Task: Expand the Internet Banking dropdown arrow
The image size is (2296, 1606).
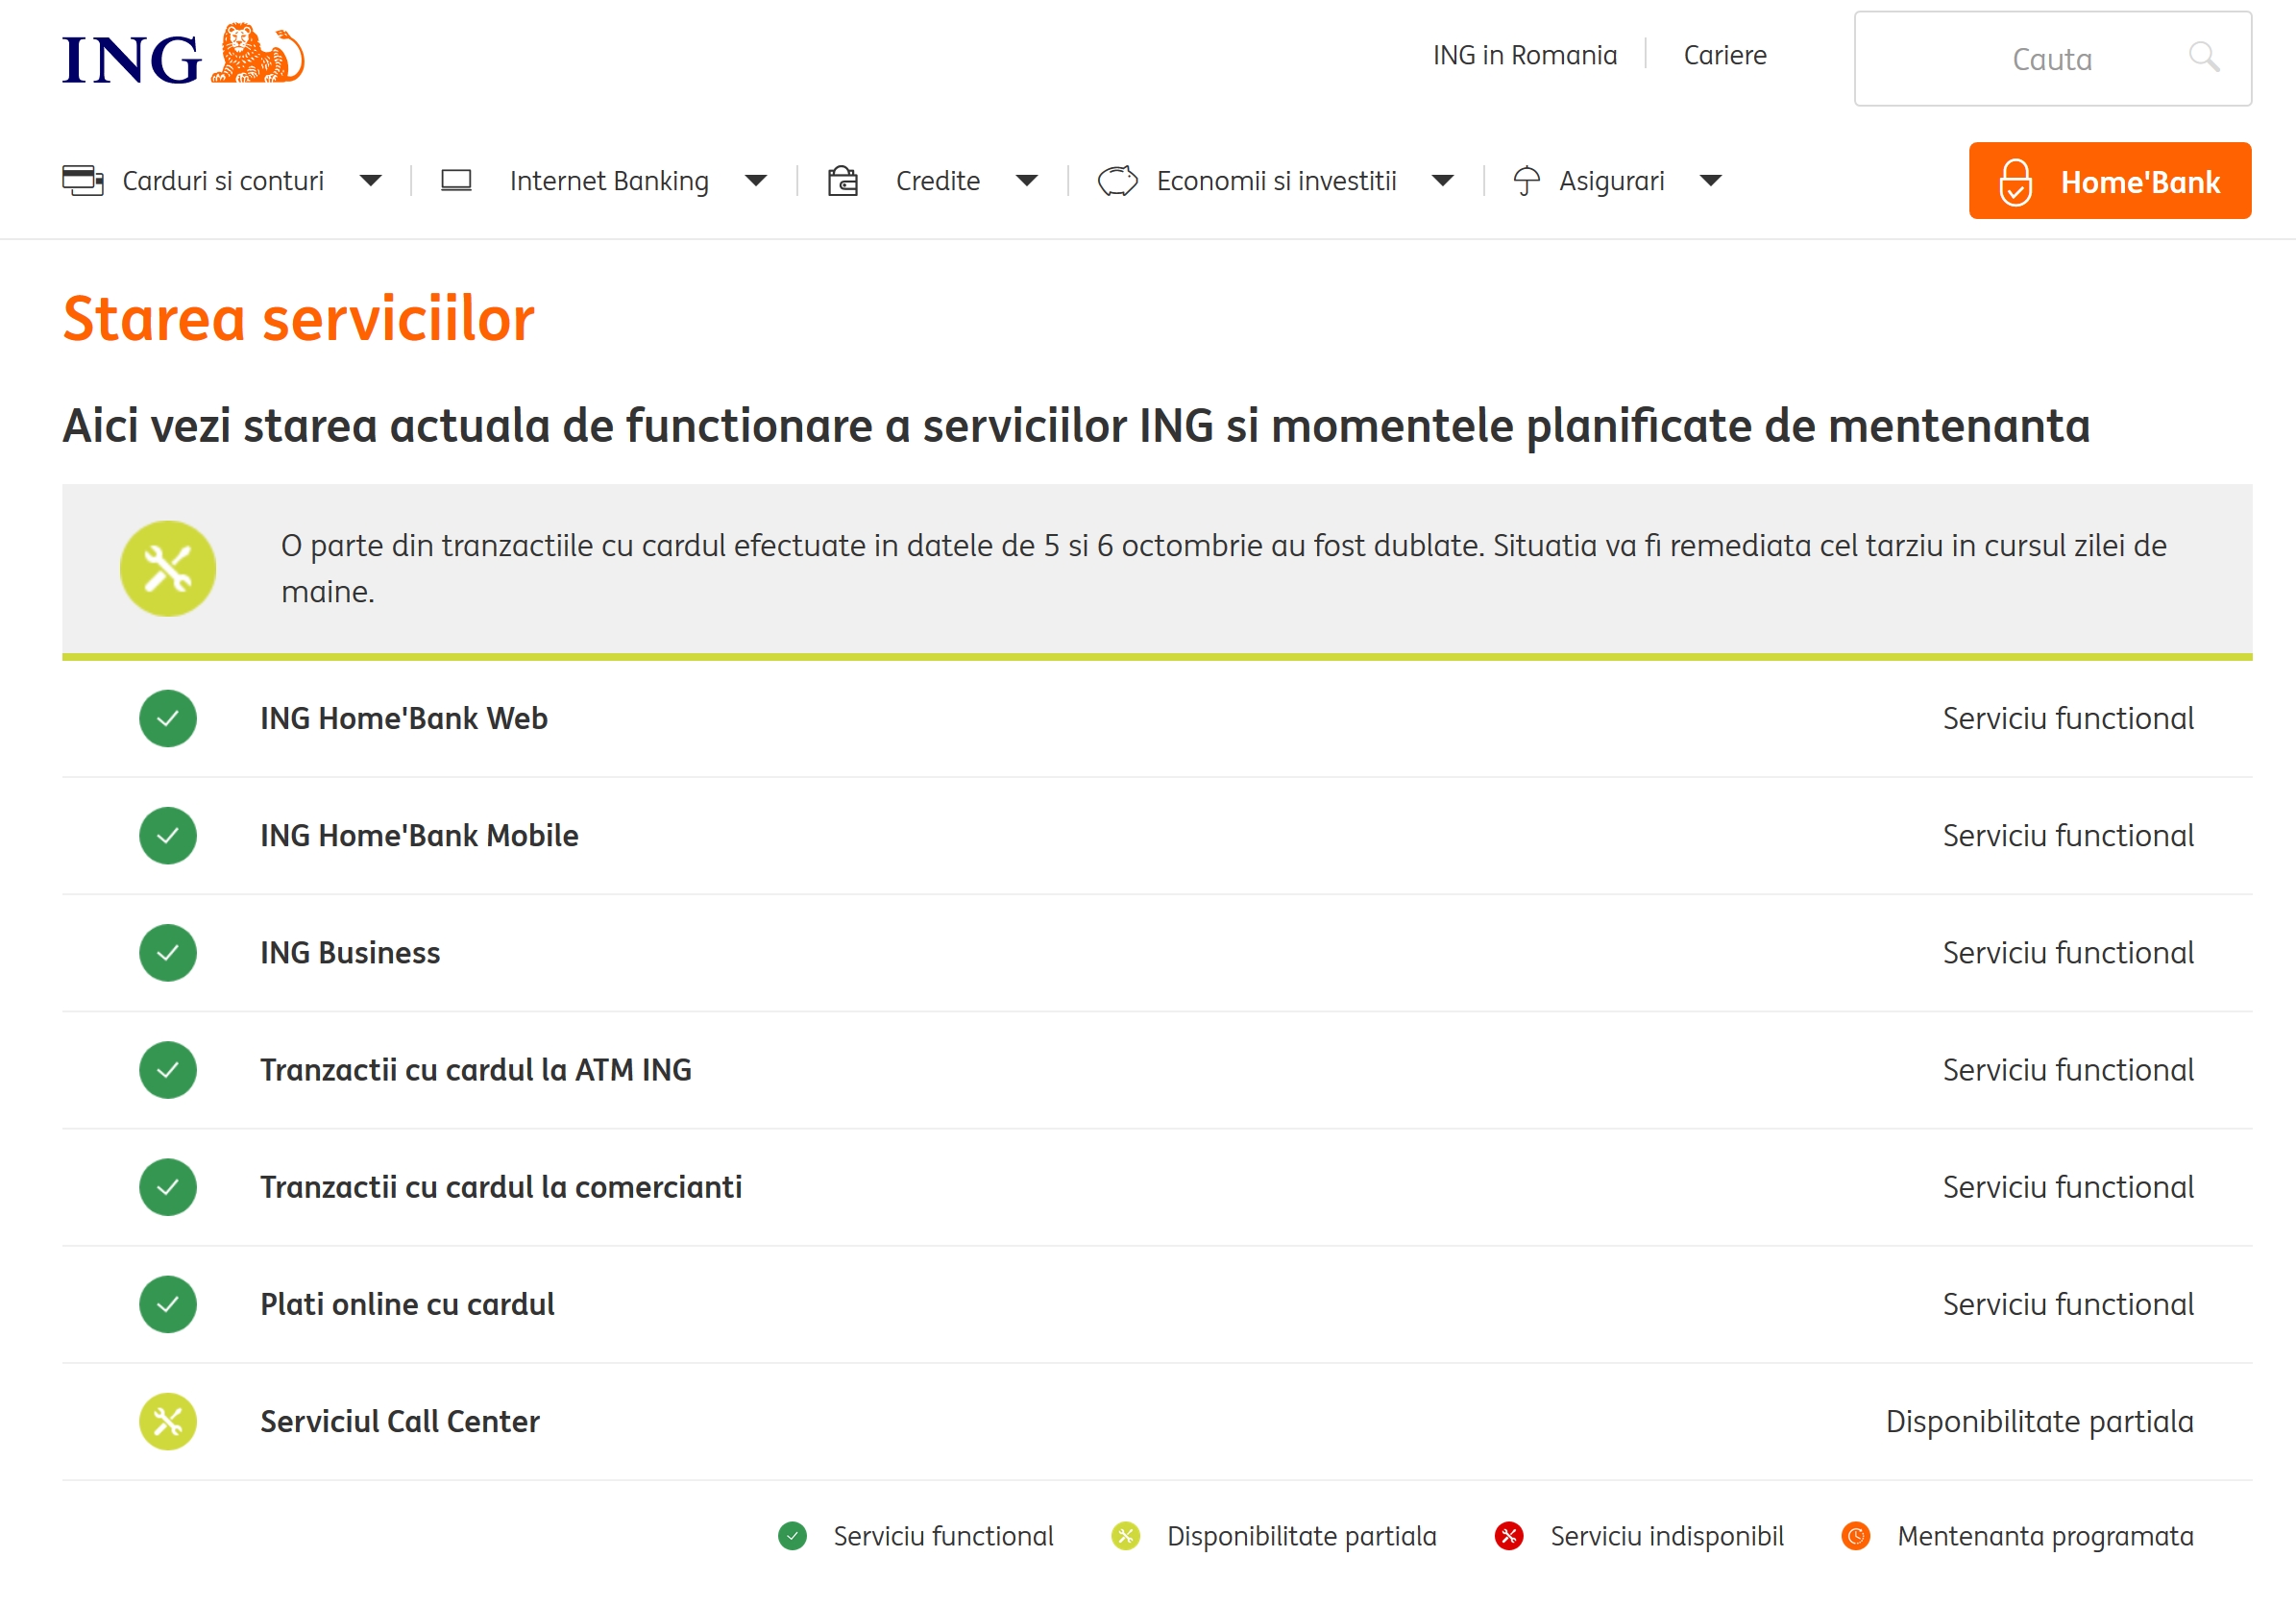Action: tap(756, 181)
